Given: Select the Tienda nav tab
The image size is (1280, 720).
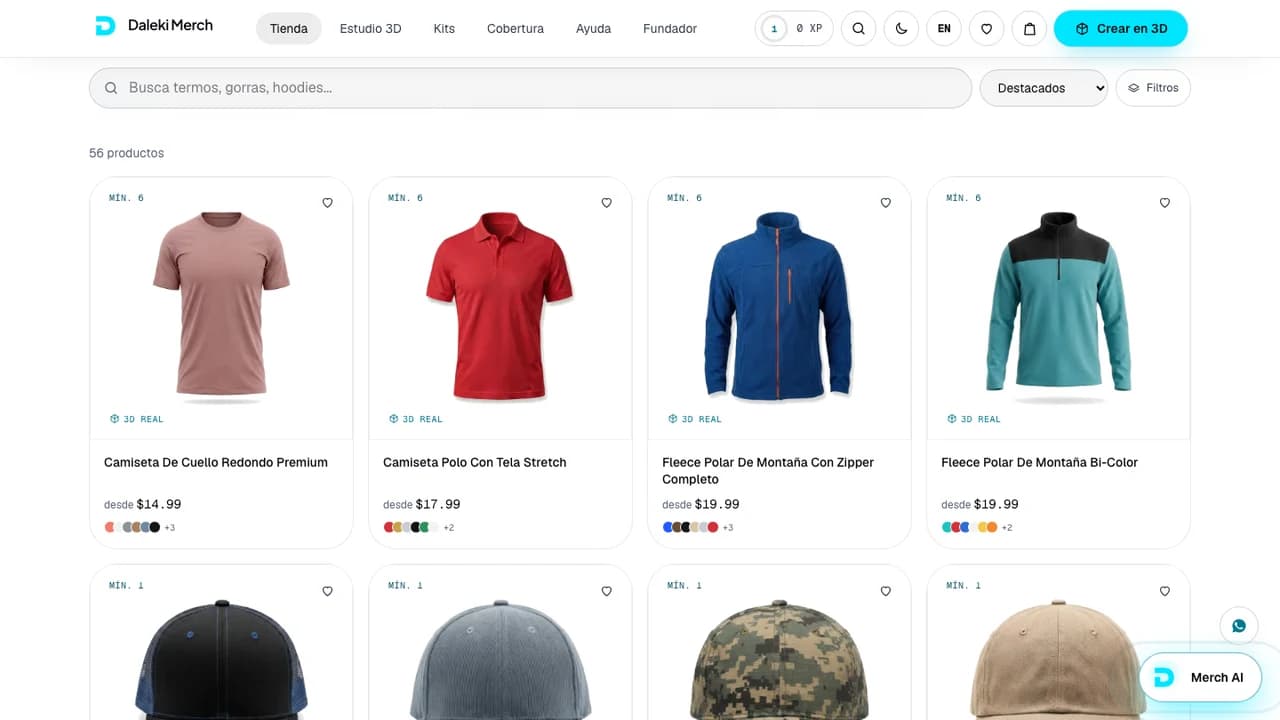Looking at the screenshot, I should point(288,29).
